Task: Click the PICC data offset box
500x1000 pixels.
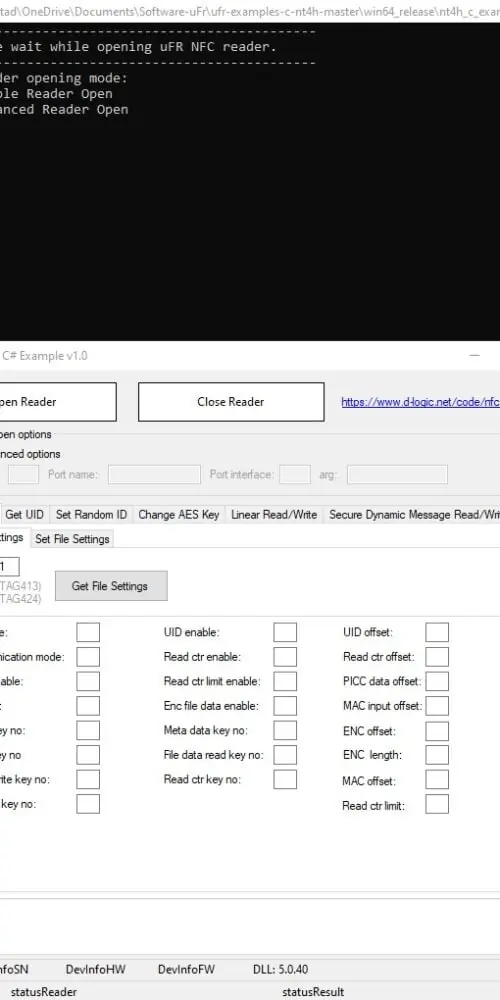Action: click(x=437, y=681)
